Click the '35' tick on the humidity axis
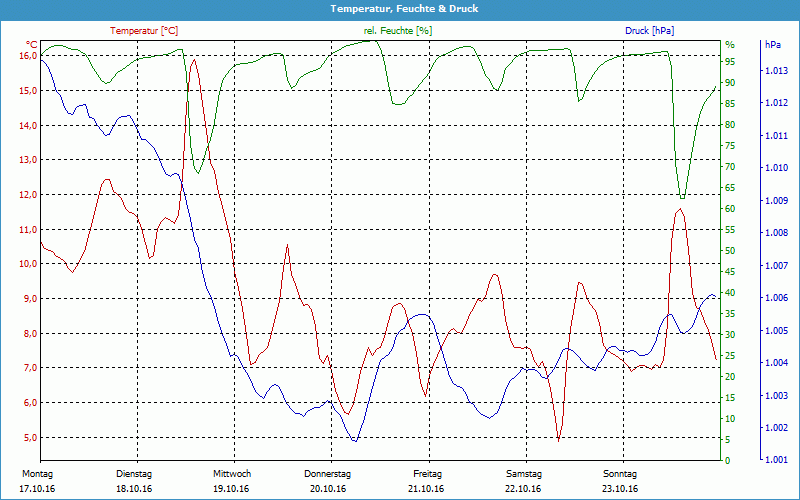The image size is (800, 500). (x=730, y=314)
